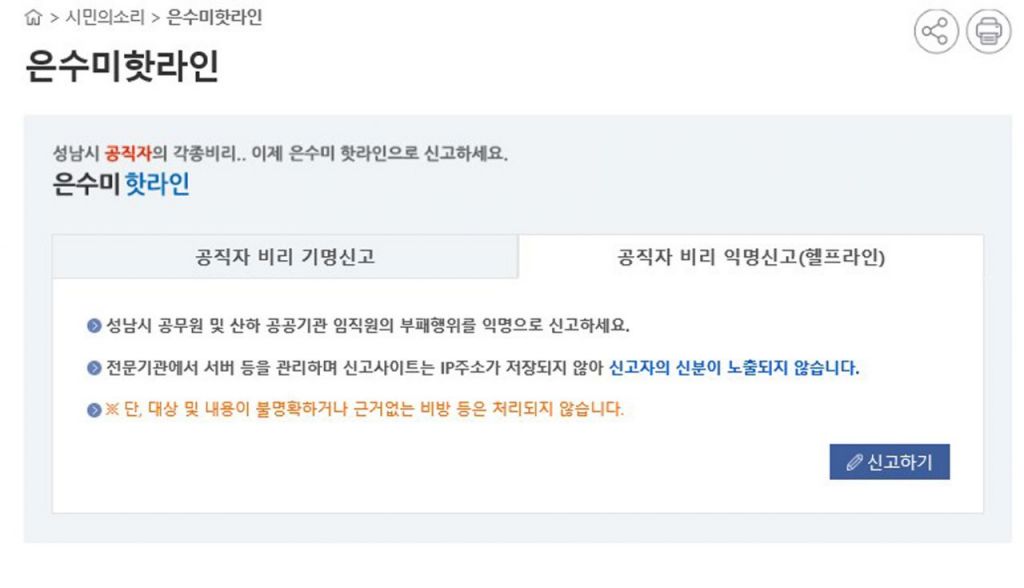The image size is (1024, 588).
Task: Switch to the 공직자 비리 기명신고 tab
Action: coord(285,257)
